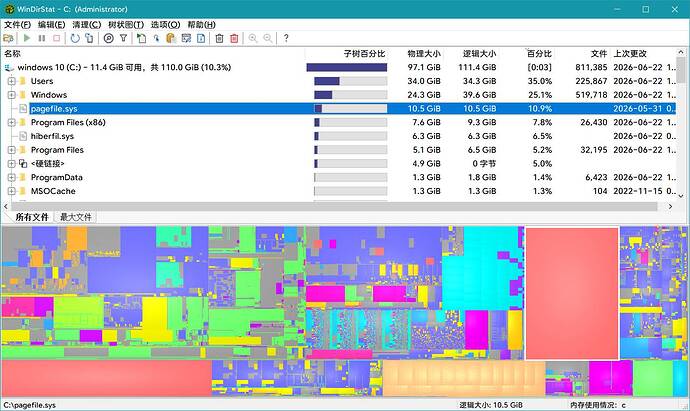Expand the Program Files (x86) node
This screenshot has height=411, width=690.
point(11,122)
